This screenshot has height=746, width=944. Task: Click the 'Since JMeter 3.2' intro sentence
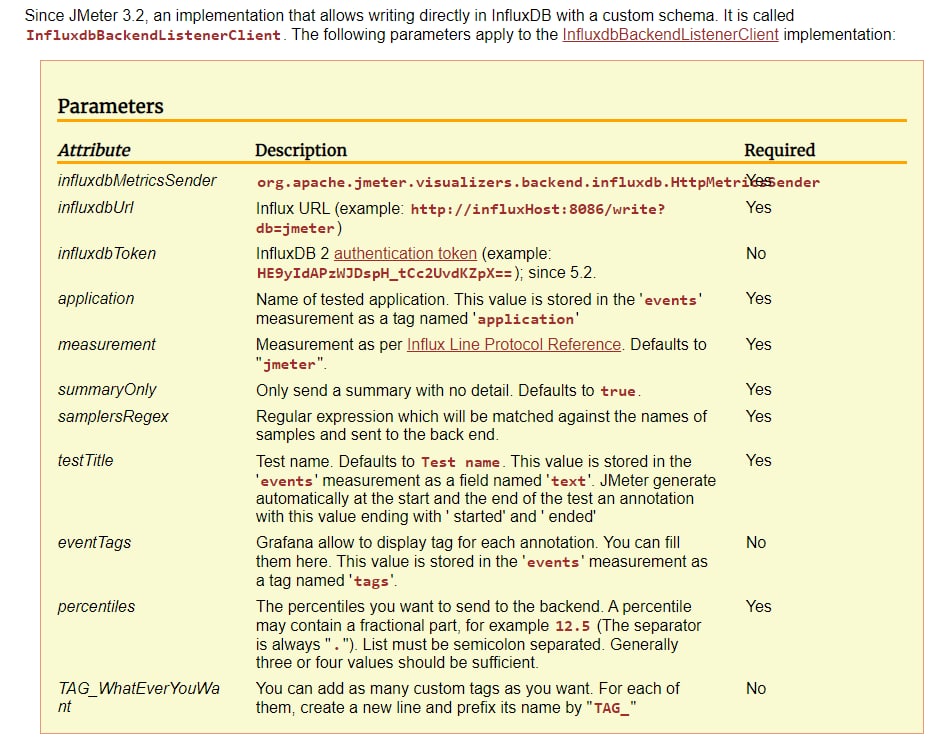coord(409,16)
